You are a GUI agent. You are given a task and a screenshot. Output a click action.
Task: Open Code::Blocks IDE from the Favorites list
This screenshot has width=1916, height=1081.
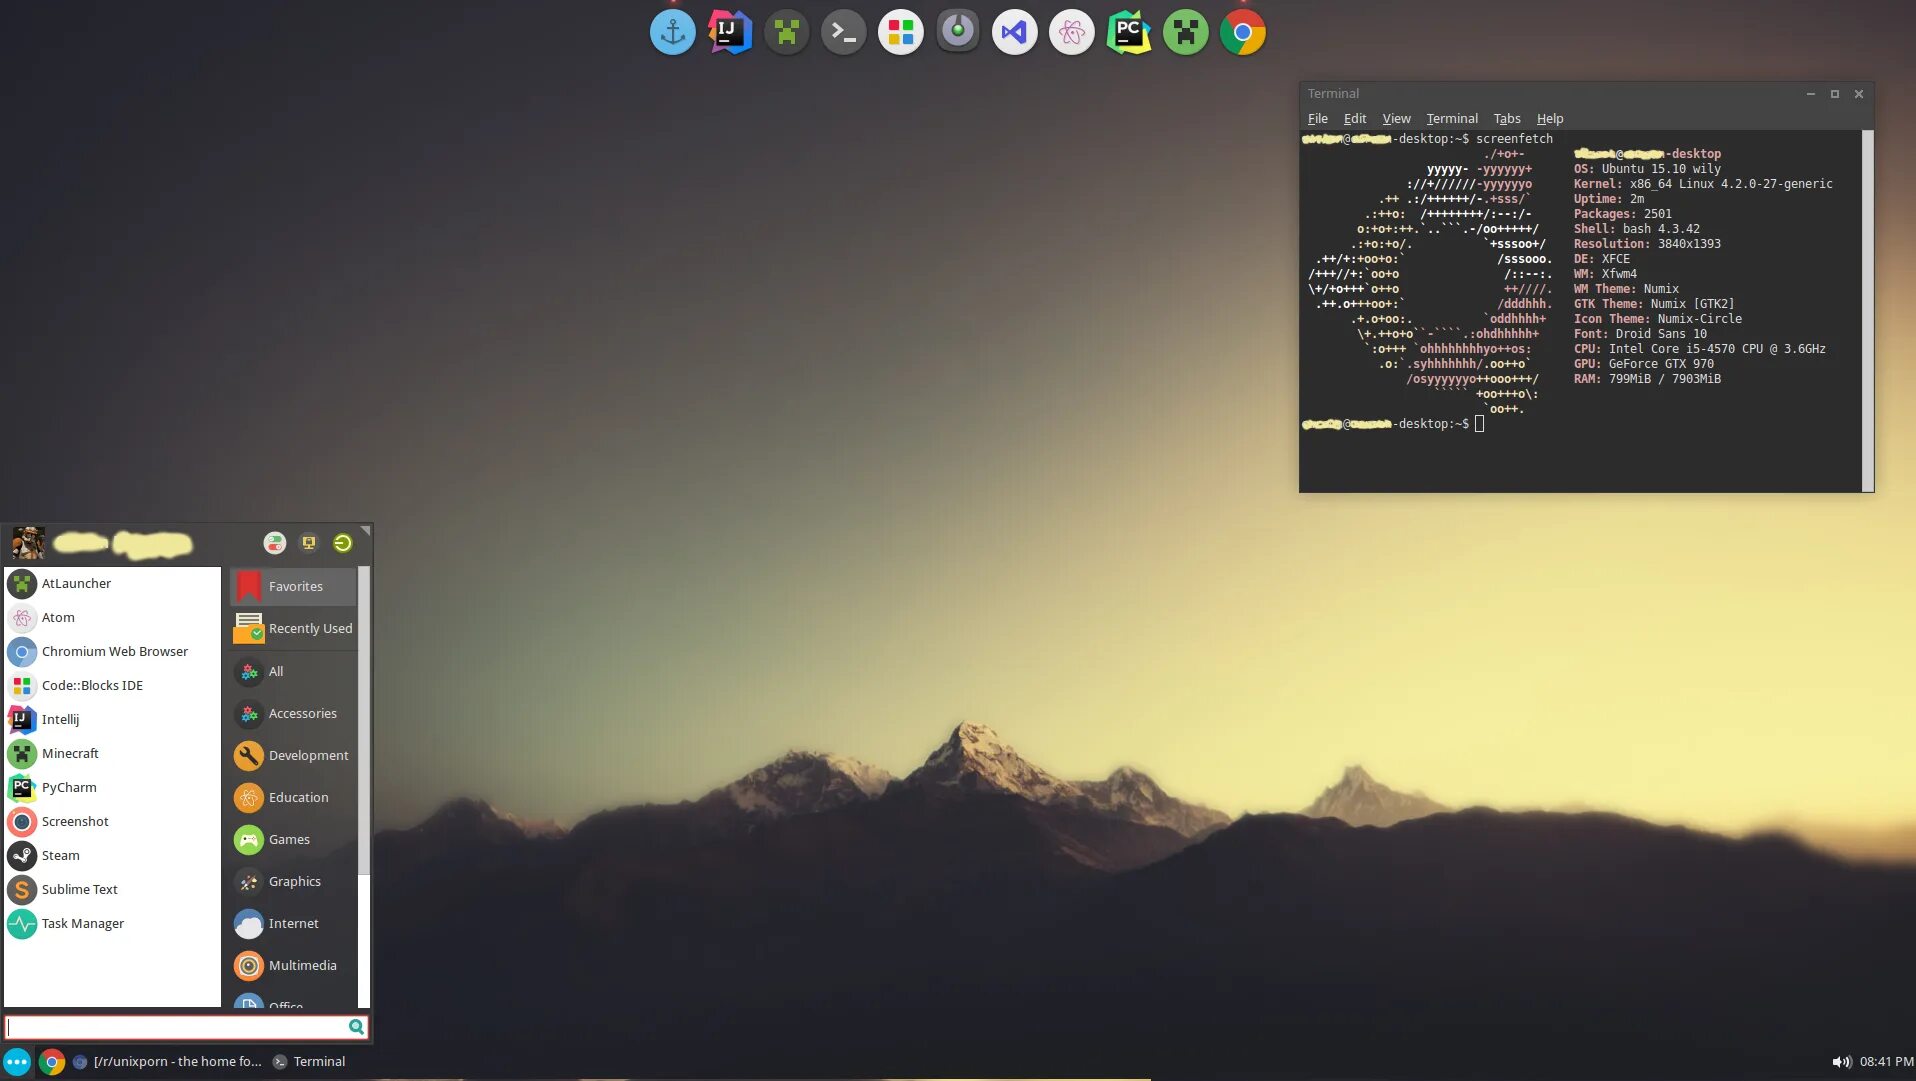[x=112, y=686]
